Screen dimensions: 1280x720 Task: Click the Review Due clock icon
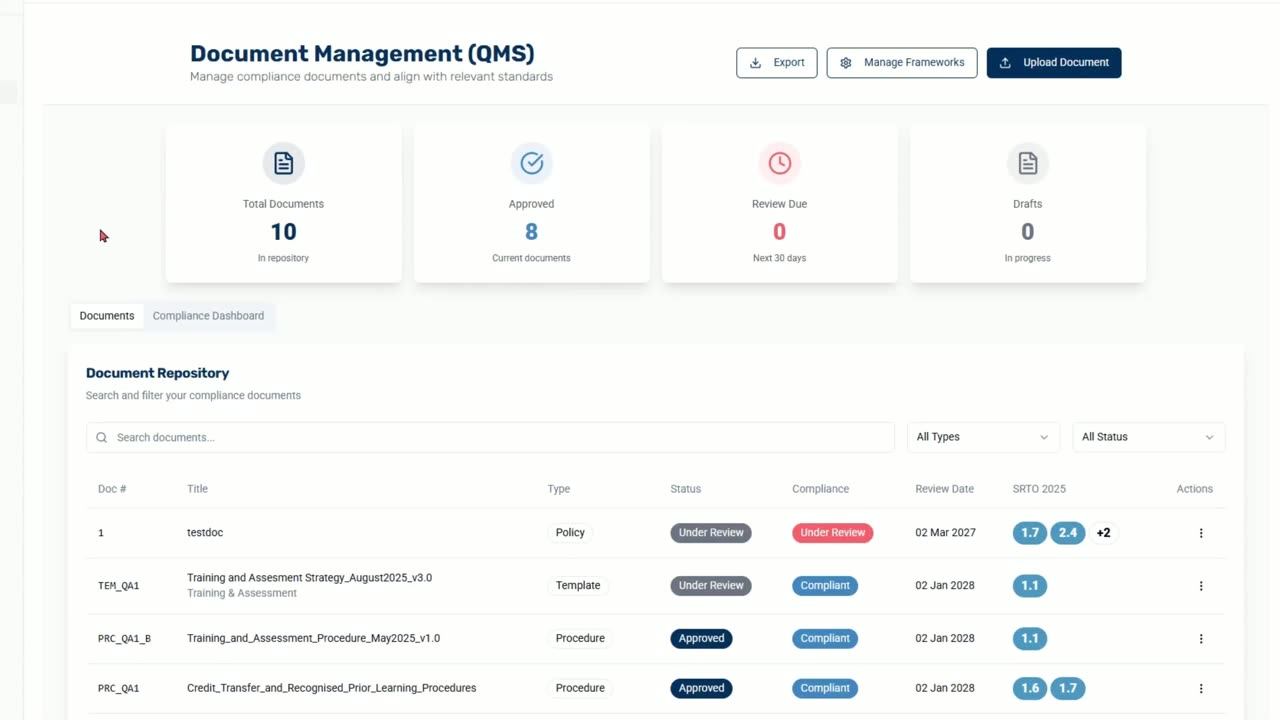(779, 163)
